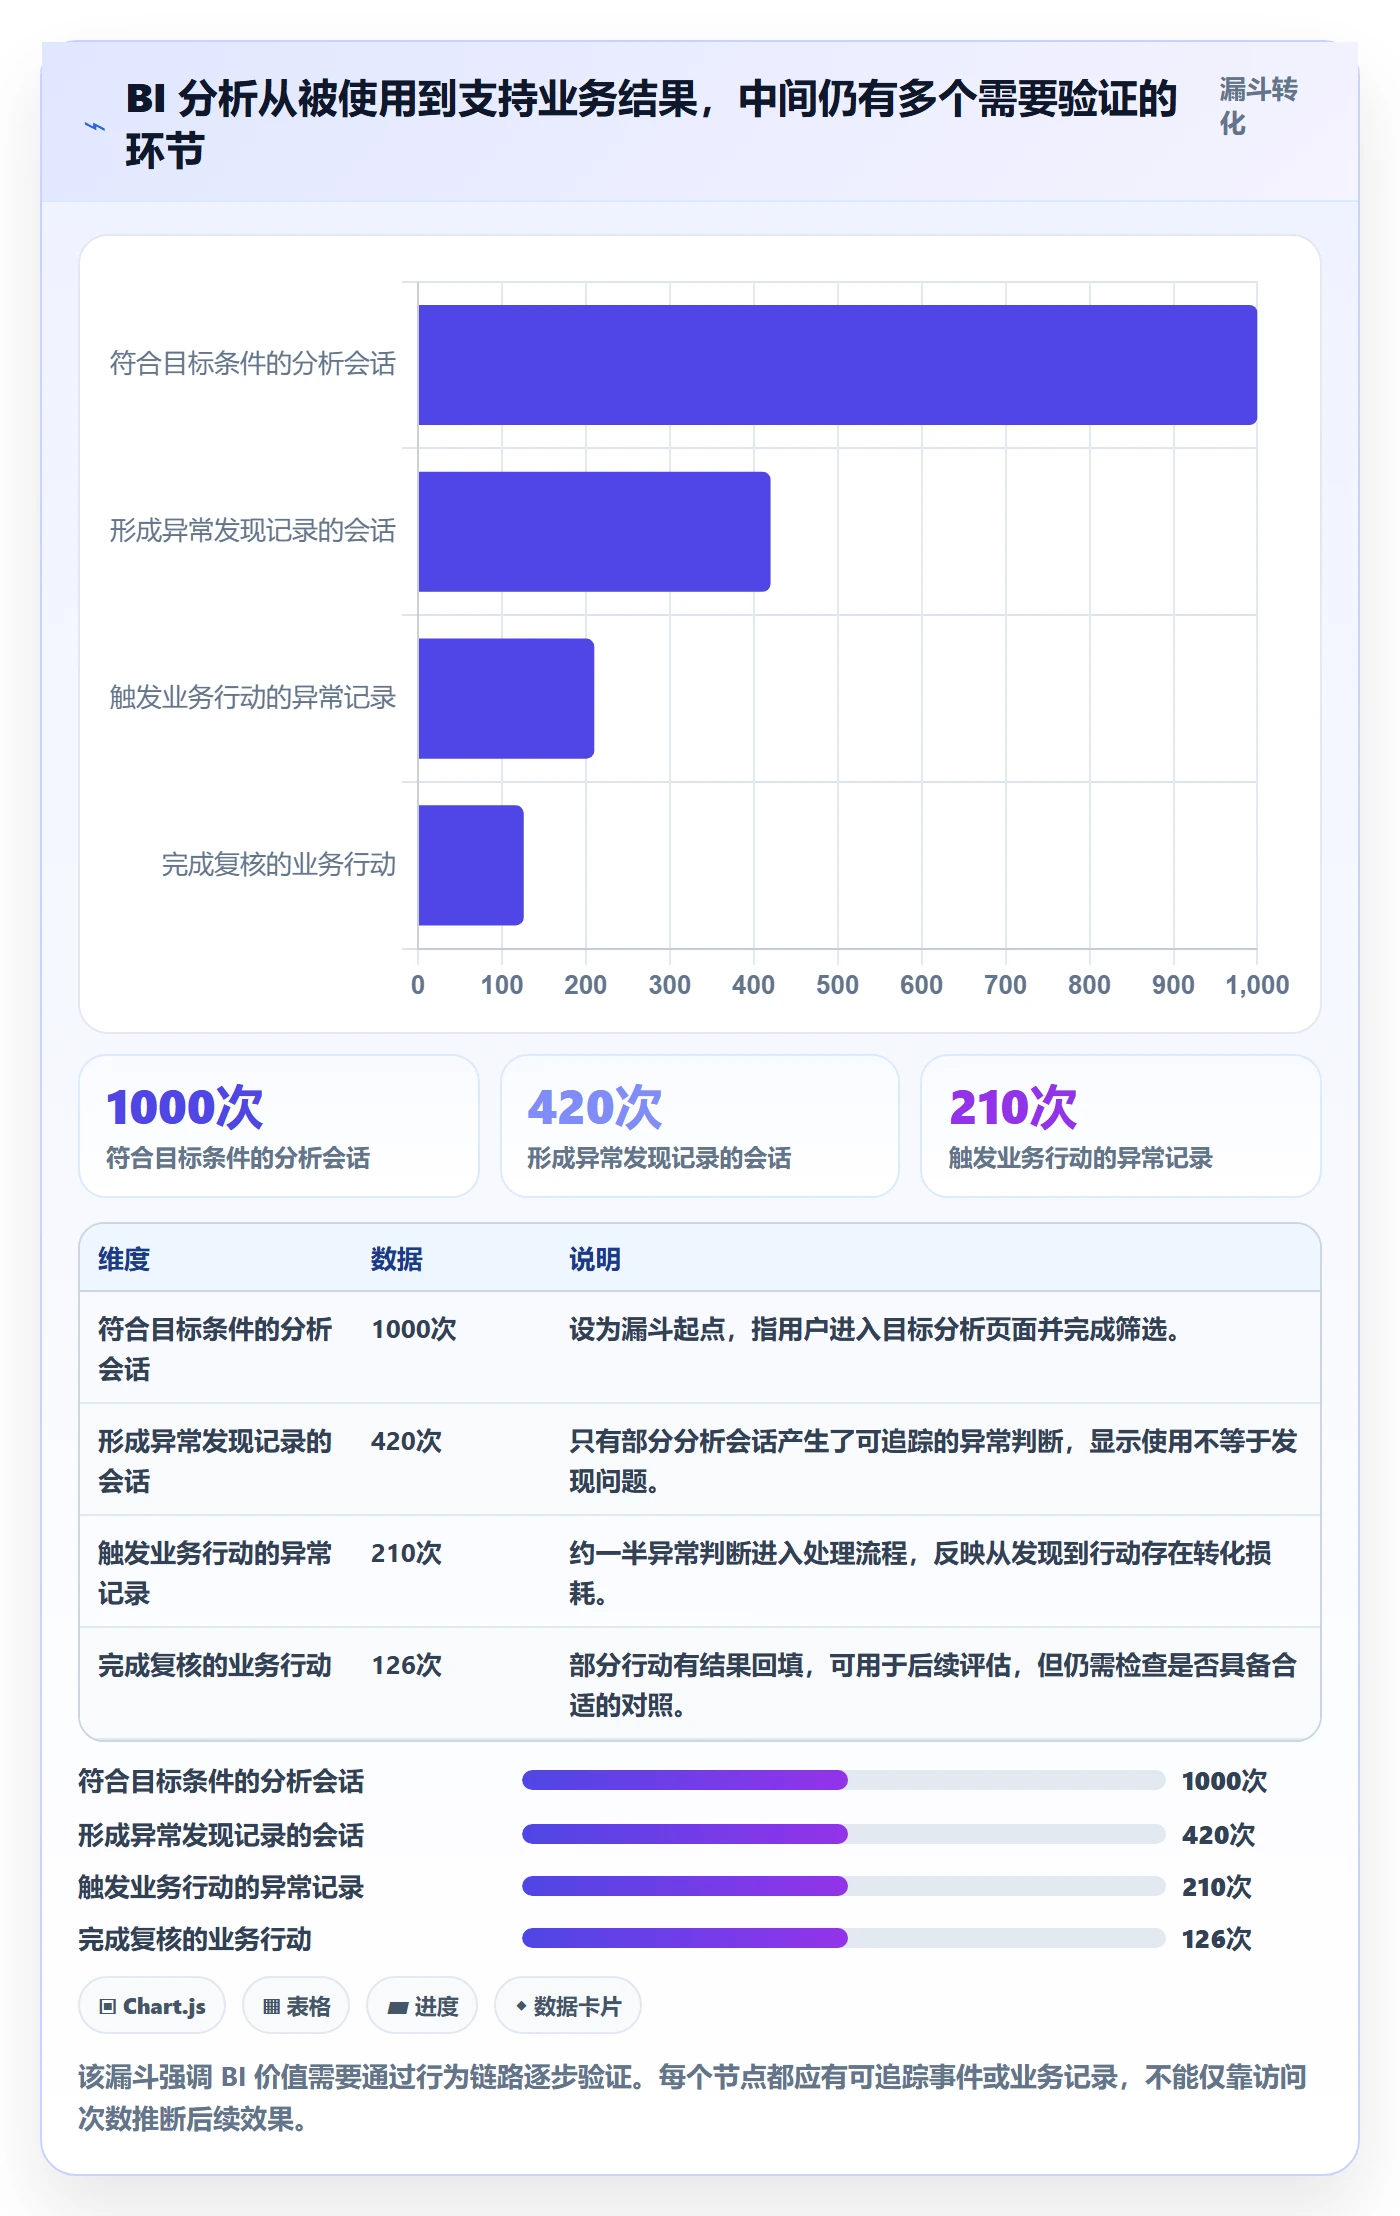The width and height of the screenshot is (1400, 2216).
Task: Click progress bar for 符合目标条件的分析会话
Action: click(843, 1780)
